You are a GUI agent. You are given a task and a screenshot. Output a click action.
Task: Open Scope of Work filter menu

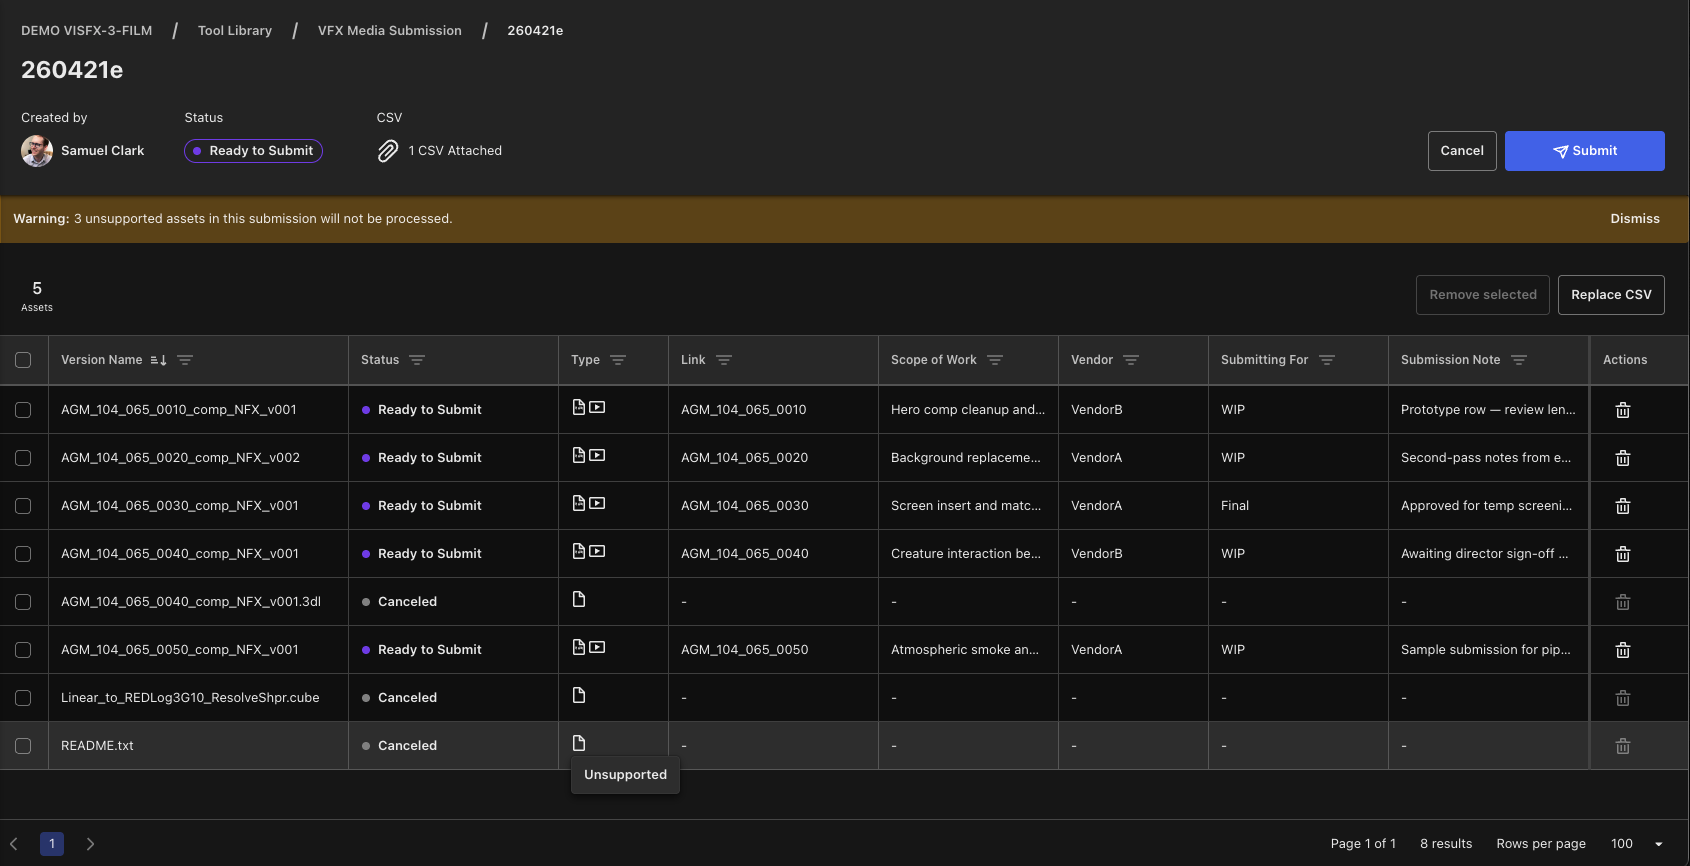(995, 360)
